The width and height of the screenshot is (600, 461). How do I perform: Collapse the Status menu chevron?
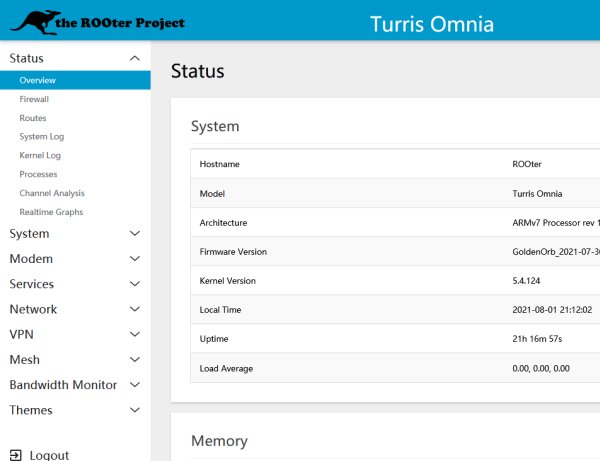135,58
